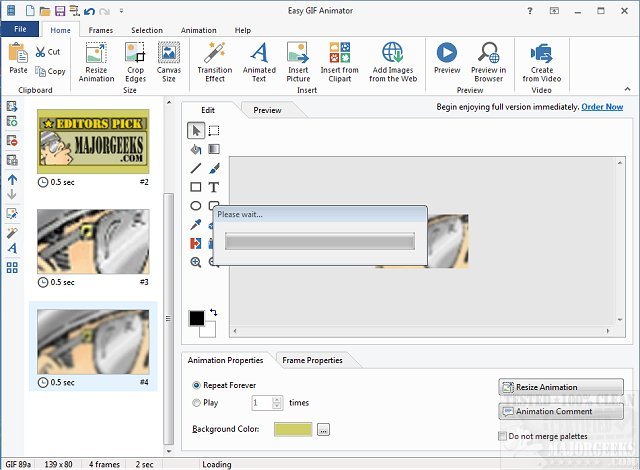Select the Crop Edges tool

click(135, 61)
